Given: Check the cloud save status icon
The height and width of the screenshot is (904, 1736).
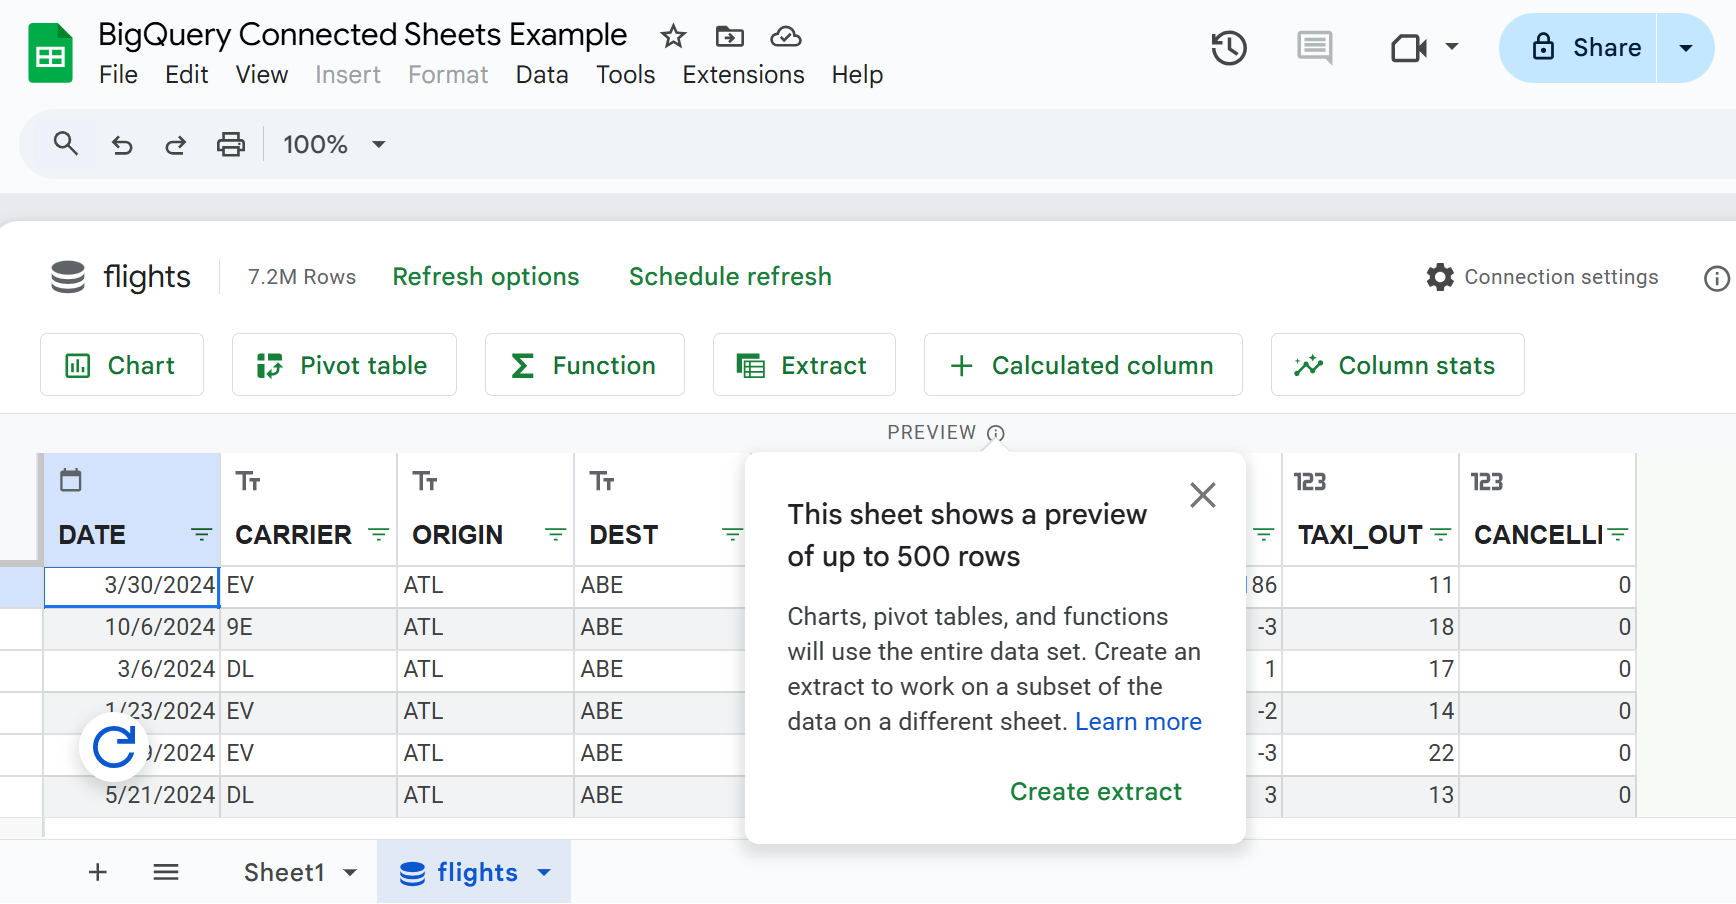Looking at the screenshot, I should point(786,37).
